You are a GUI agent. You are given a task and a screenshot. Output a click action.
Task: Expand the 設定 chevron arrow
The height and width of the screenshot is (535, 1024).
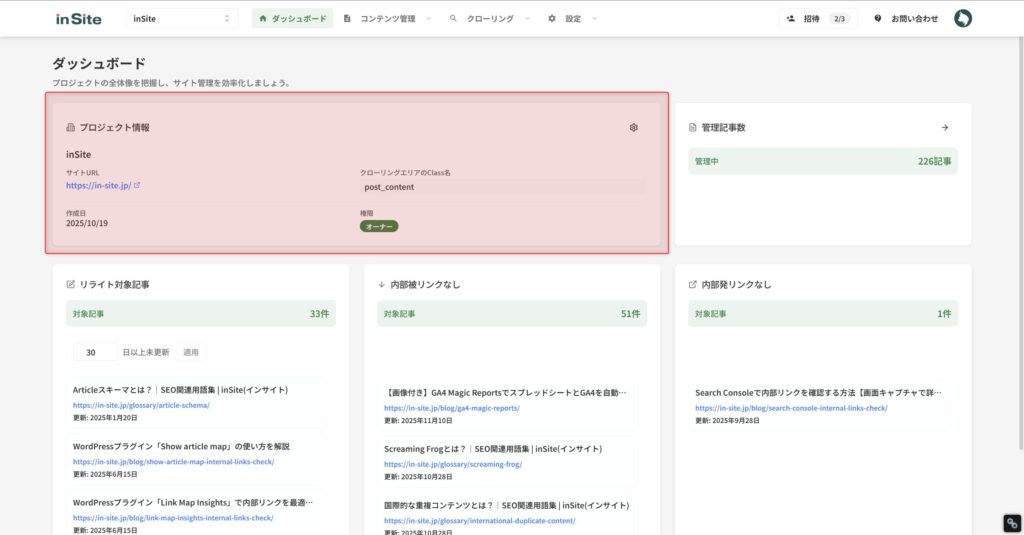[594, 18]
